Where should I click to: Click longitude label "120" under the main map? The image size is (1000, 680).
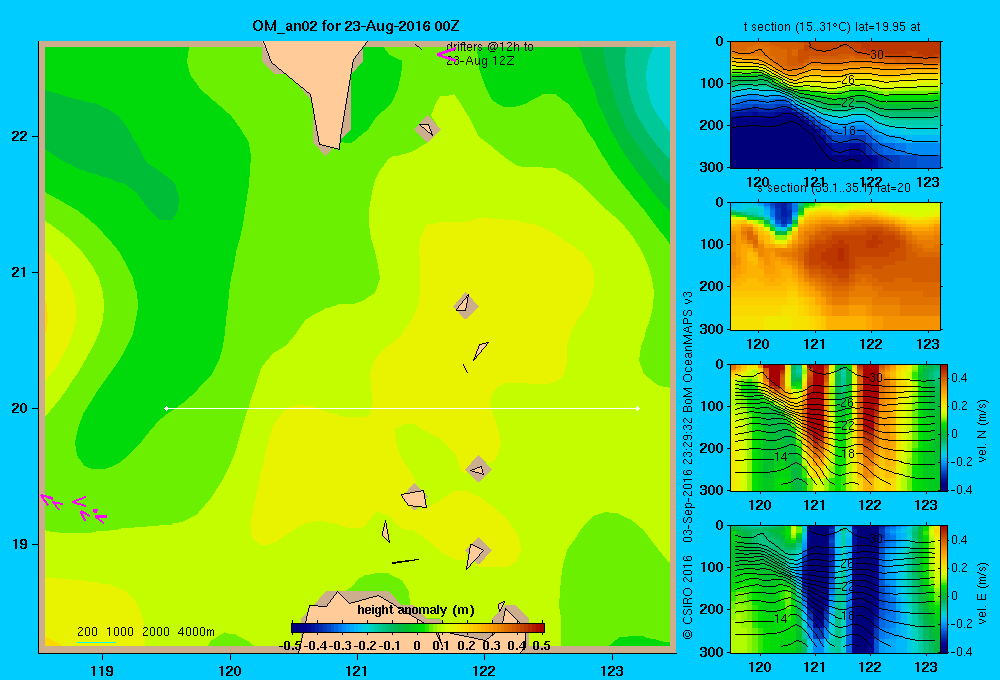tap(230, 670)
